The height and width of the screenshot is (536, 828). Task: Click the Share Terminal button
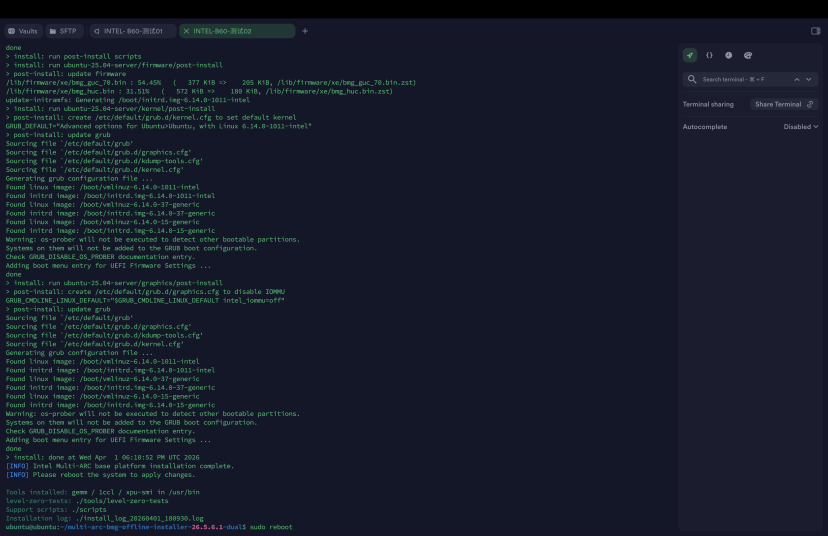click(784, 104)
